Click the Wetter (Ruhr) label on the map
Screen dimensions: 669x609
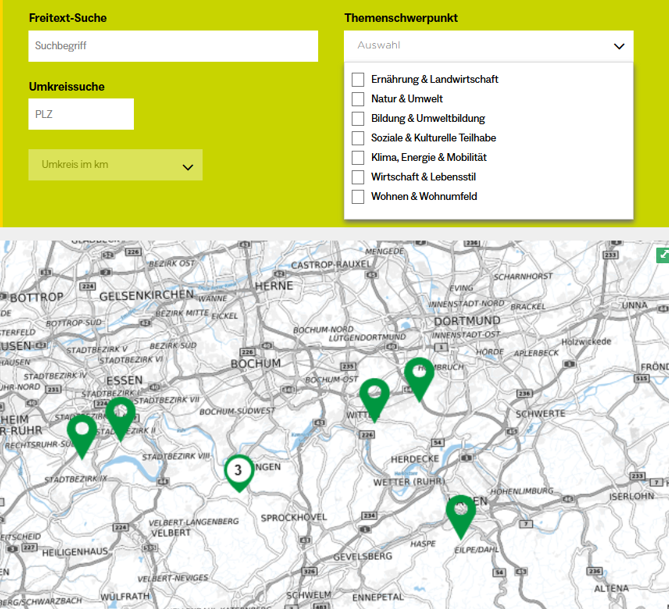click(x=409, y=482)
